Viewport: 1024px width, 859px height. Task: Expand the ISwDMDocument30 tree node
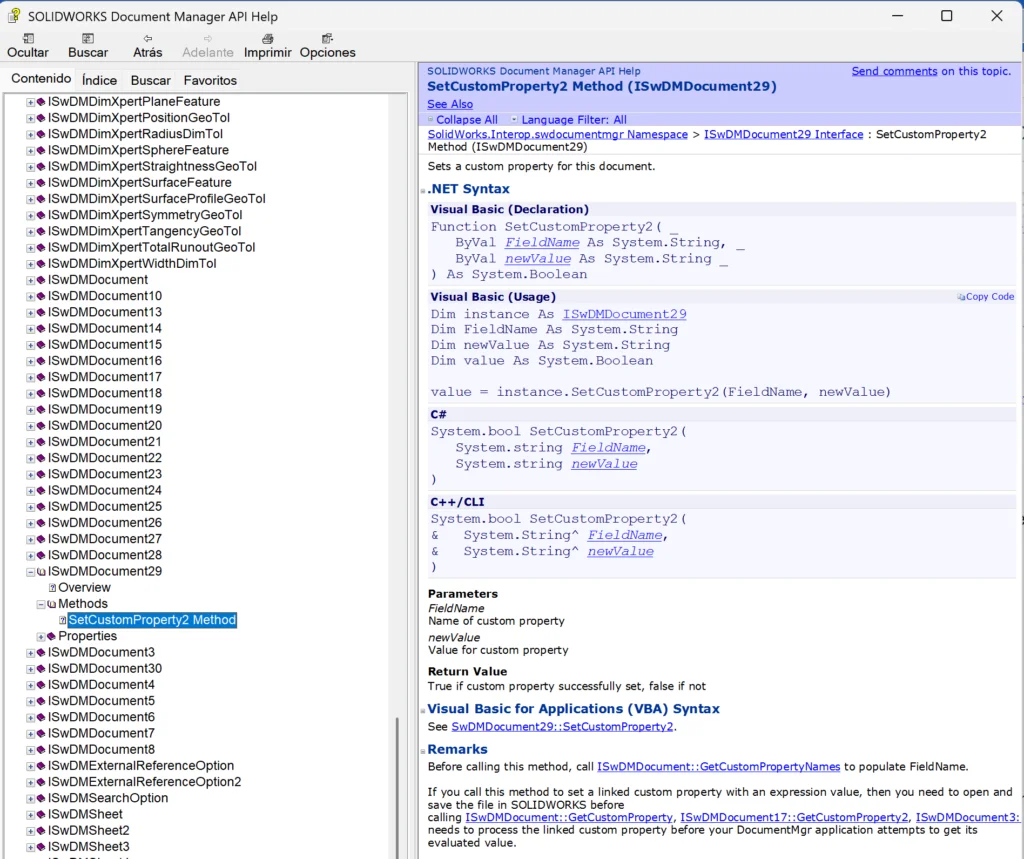(x=30, y=669)
